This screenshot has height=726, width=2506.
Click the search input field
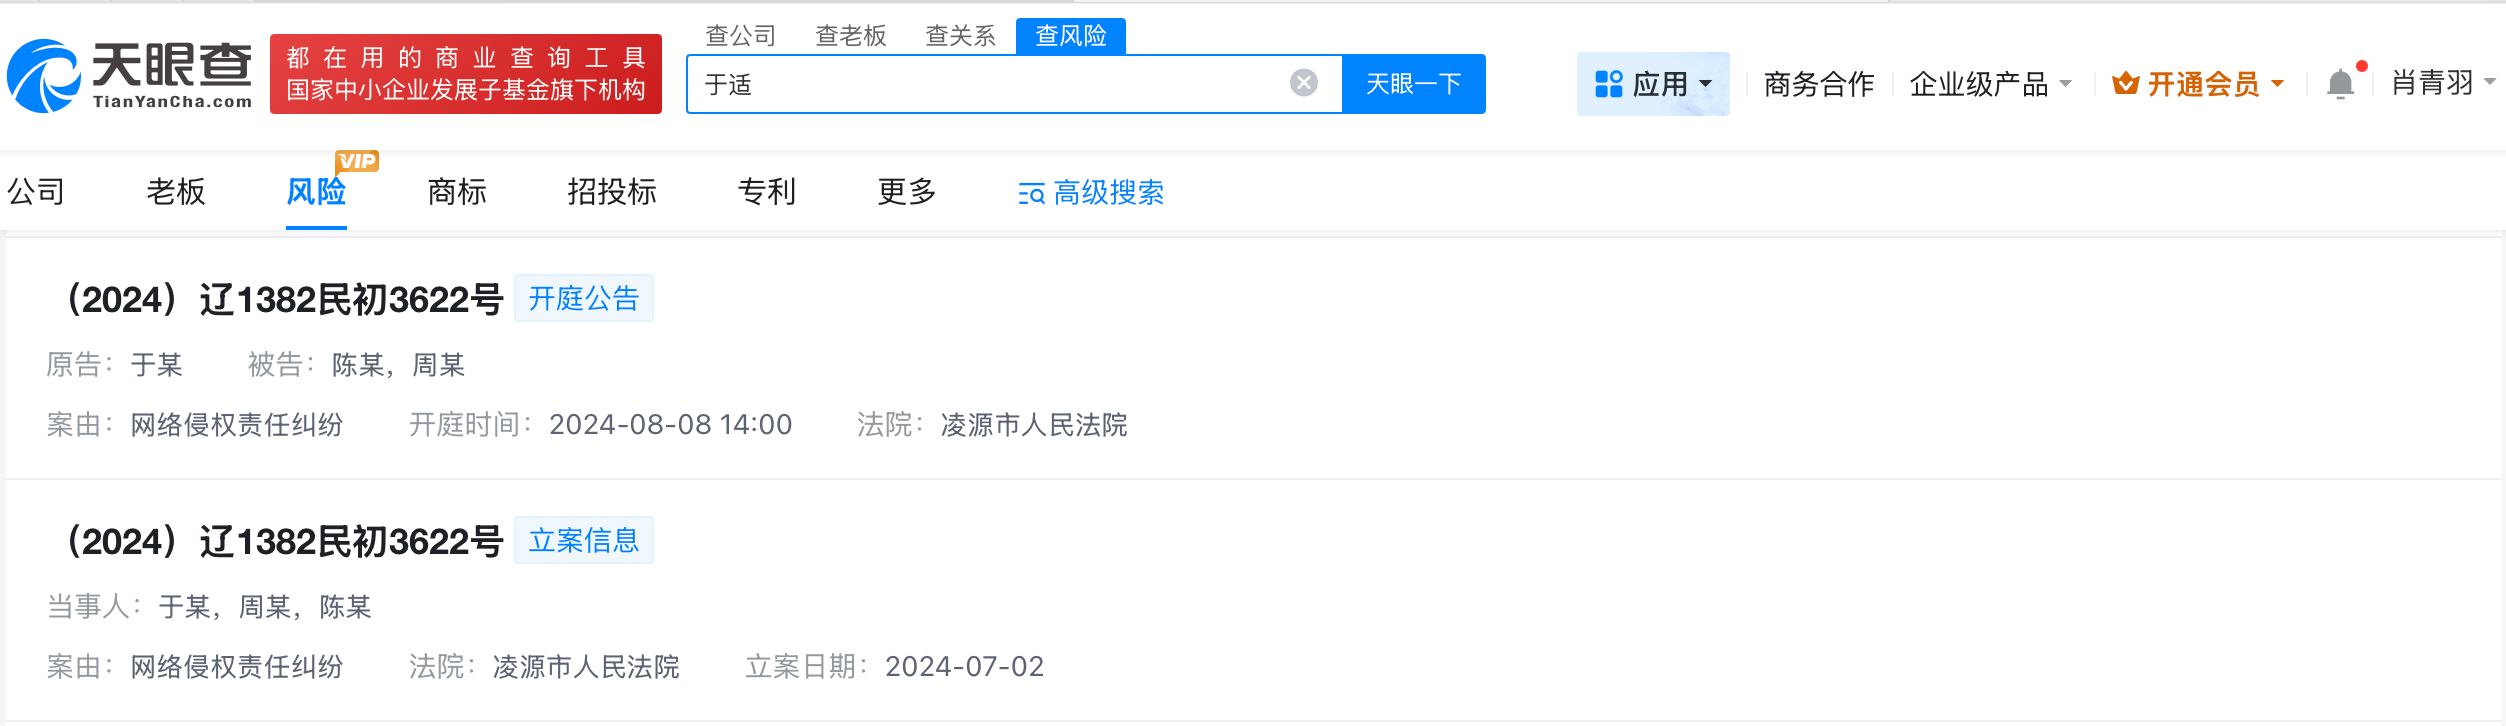pyautogui.click(x=990, y=84)
